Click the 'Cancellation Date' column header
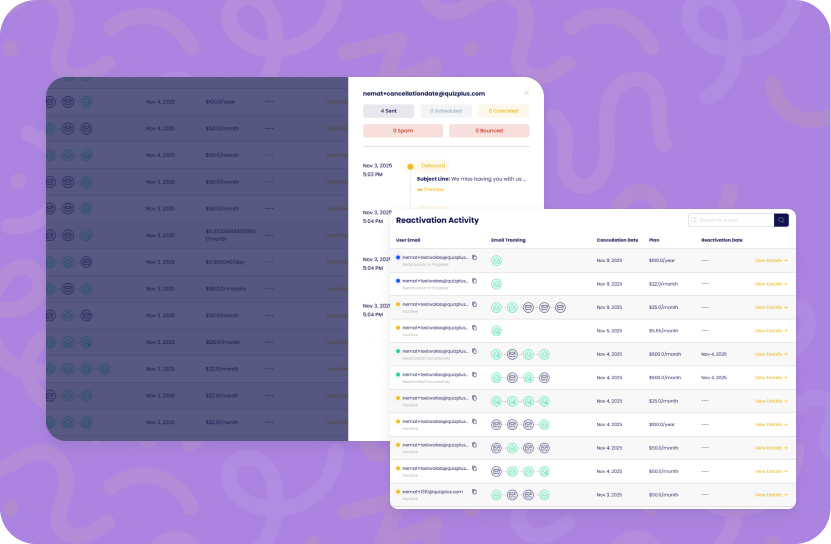Image resolution: width=831 pixels, height=544 pixels. click(617, 240)
